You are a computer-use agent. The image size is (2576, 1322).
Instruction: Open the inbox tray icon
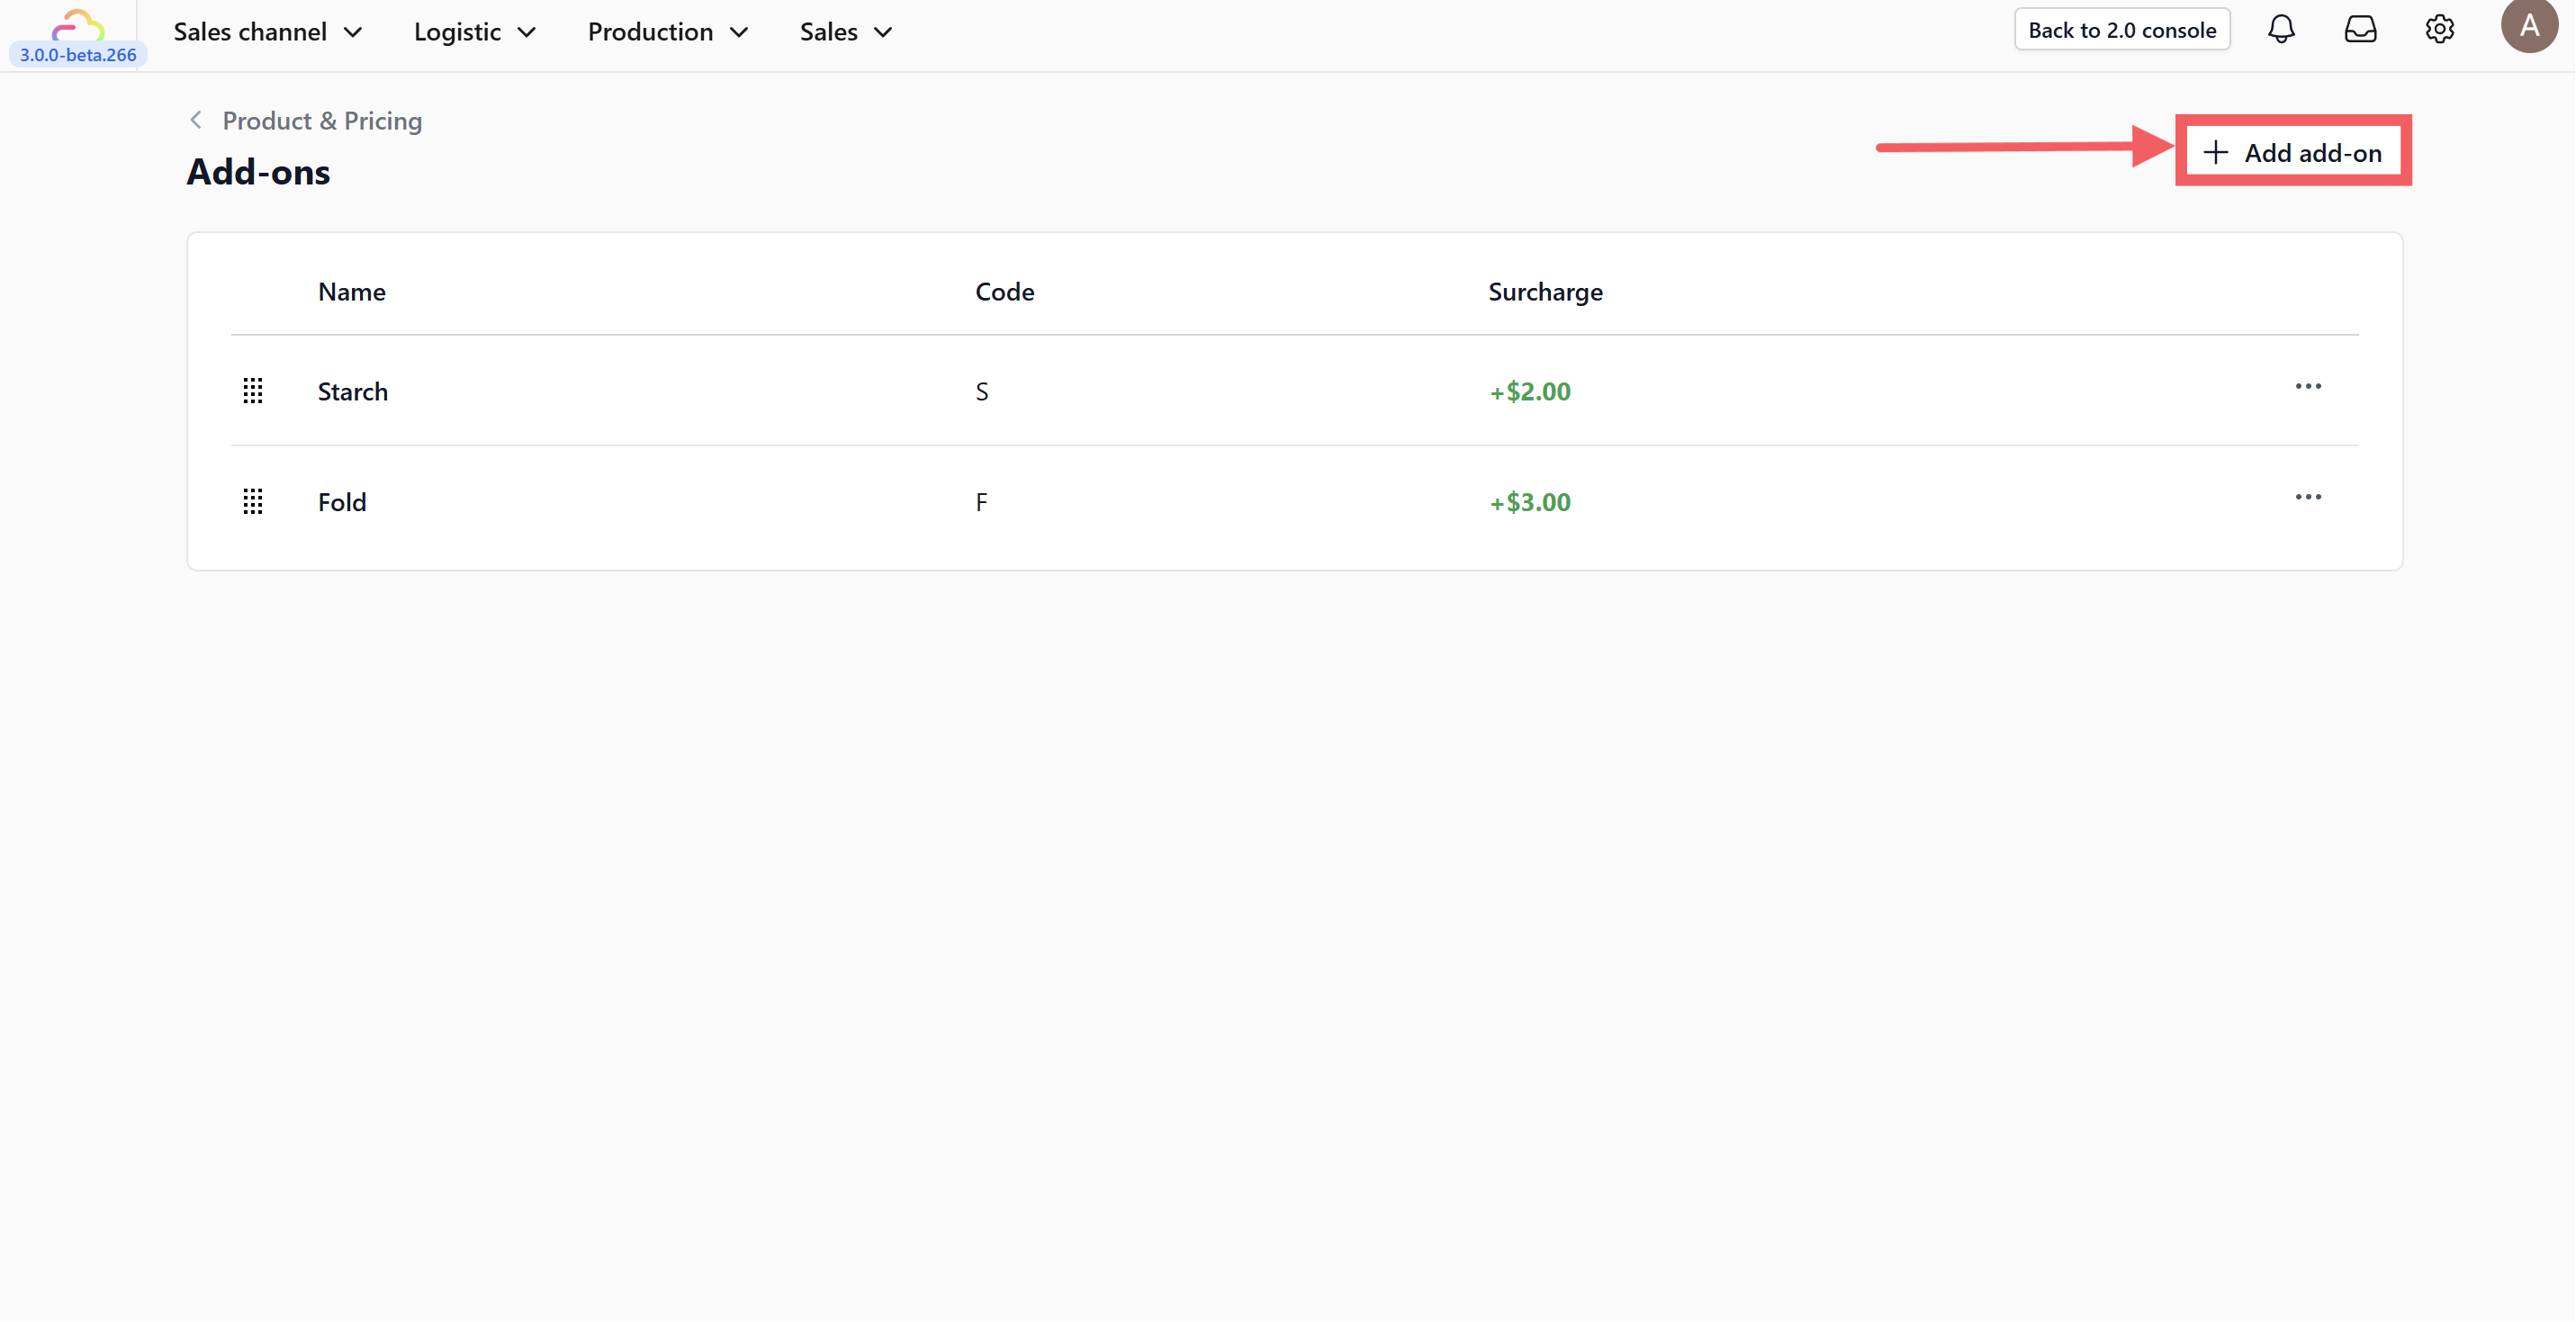click(x=2360, y=30)
